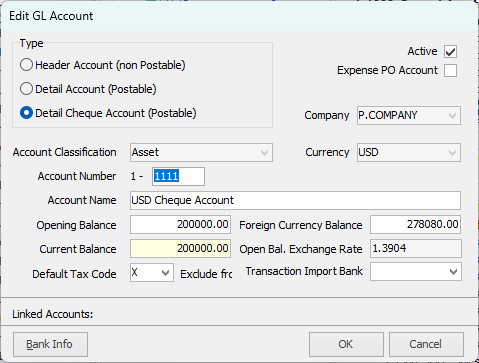Click into the Opening Balance field
This screenshot has height=363, width=479.
[180, 224]
